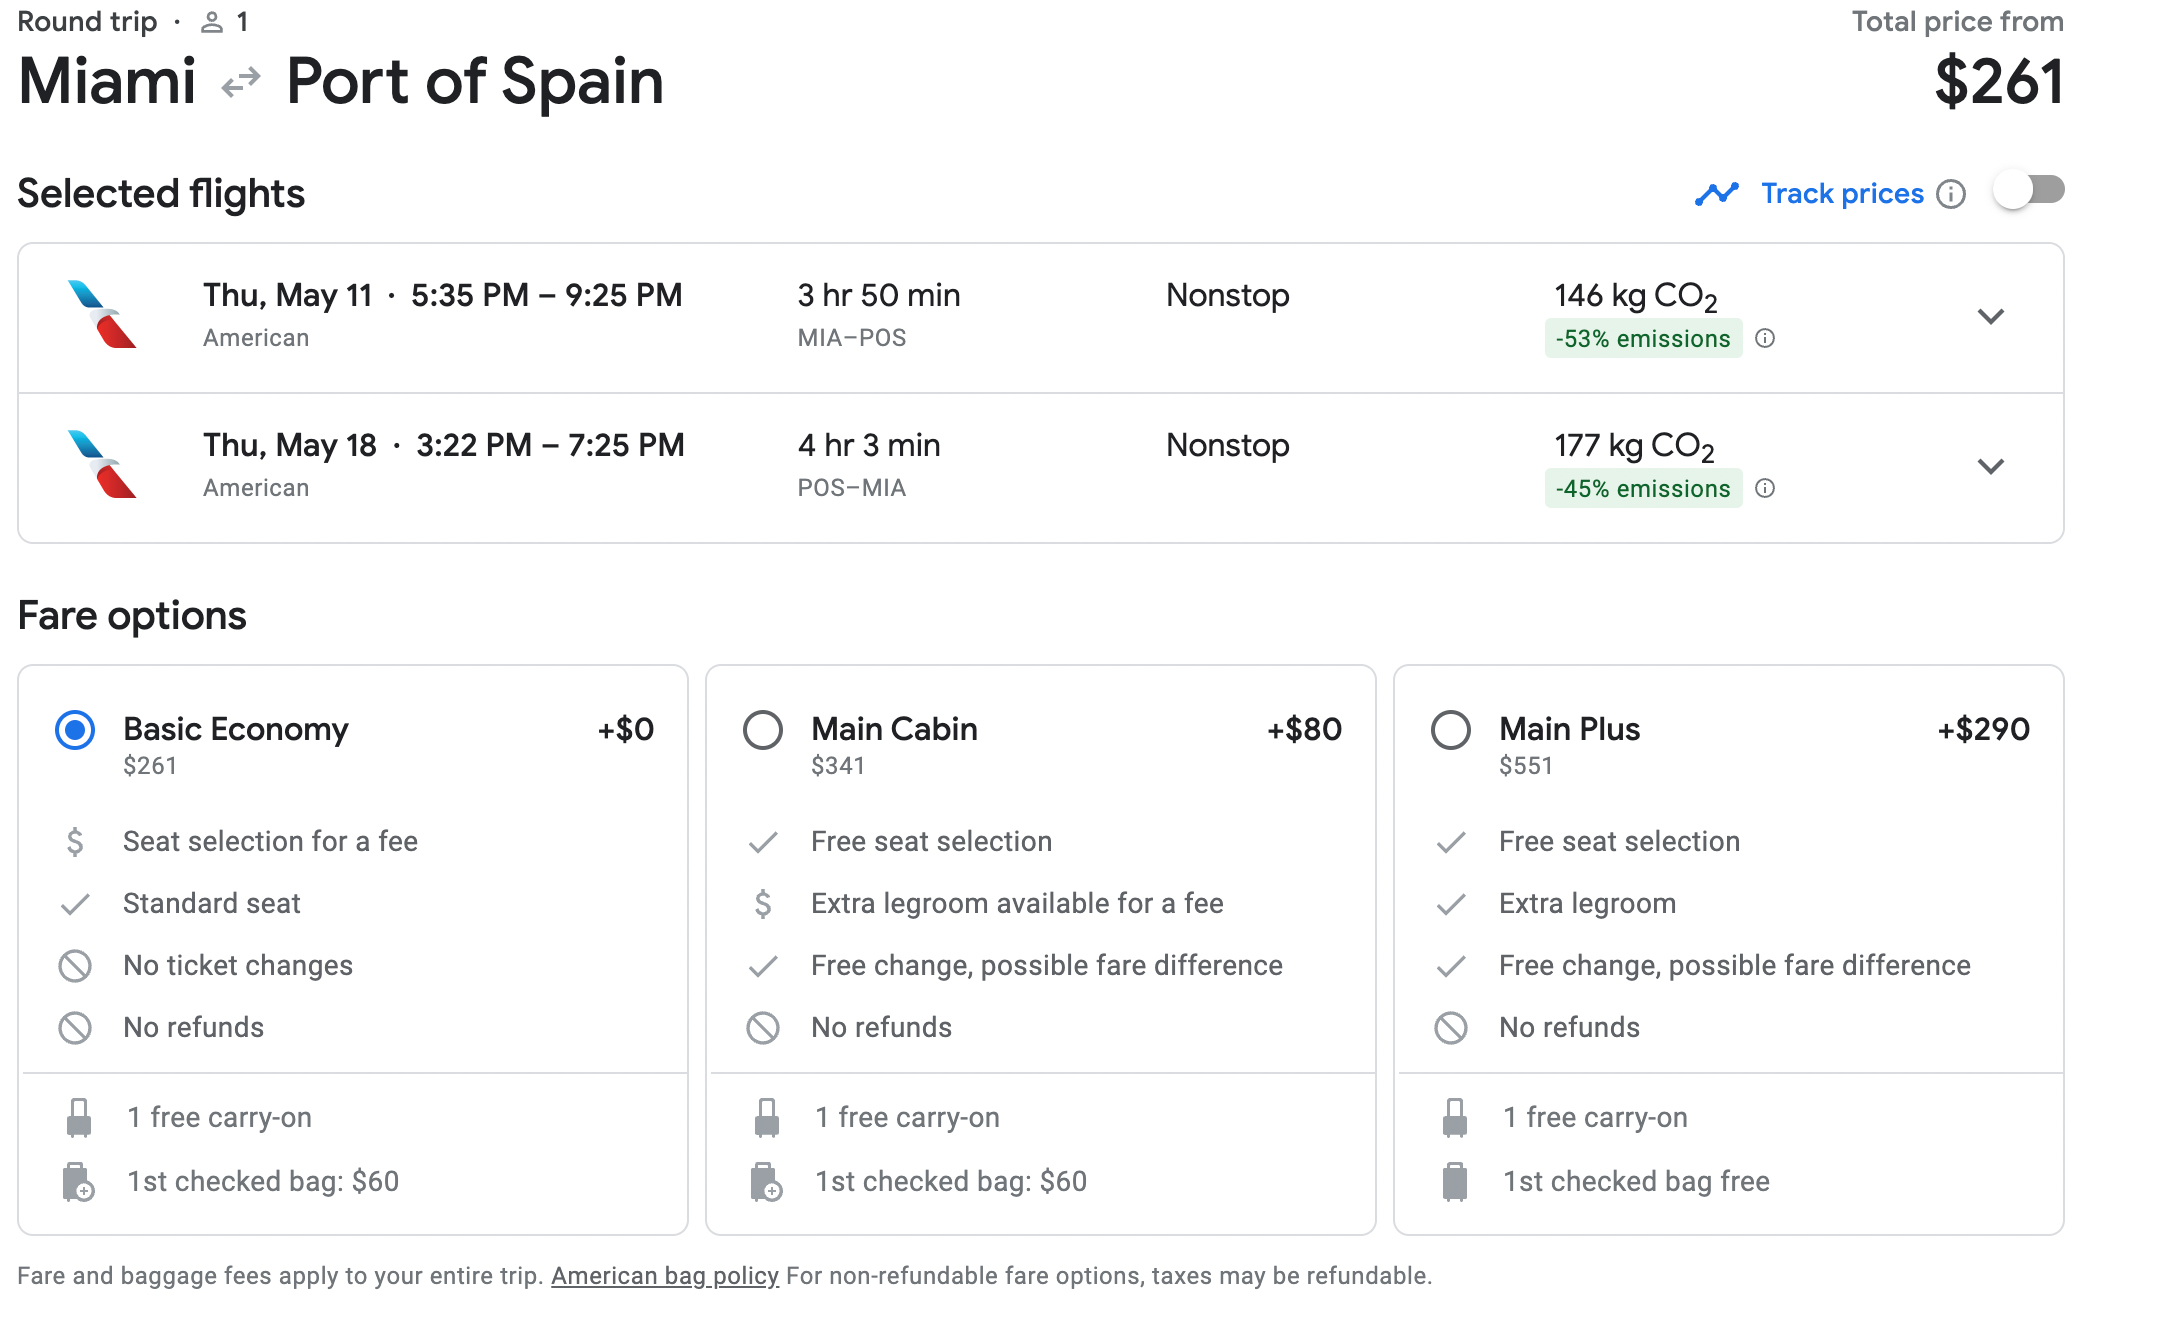Viewport: 2160px width, 1318px height.
Task: Click American Airlines logo on May 18 flight
Action: (101, 465)
